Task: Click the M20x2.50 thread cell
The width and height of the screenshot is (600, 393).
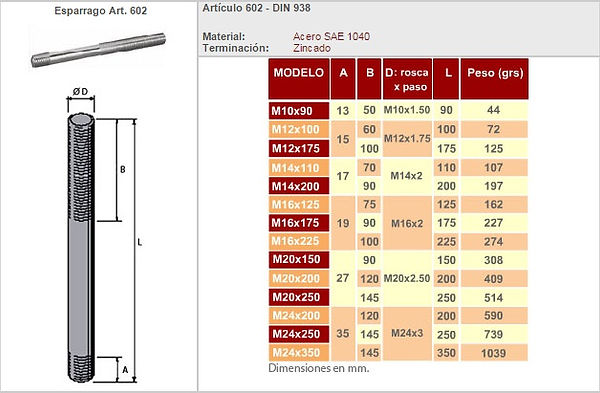Action: pos(407,279)
